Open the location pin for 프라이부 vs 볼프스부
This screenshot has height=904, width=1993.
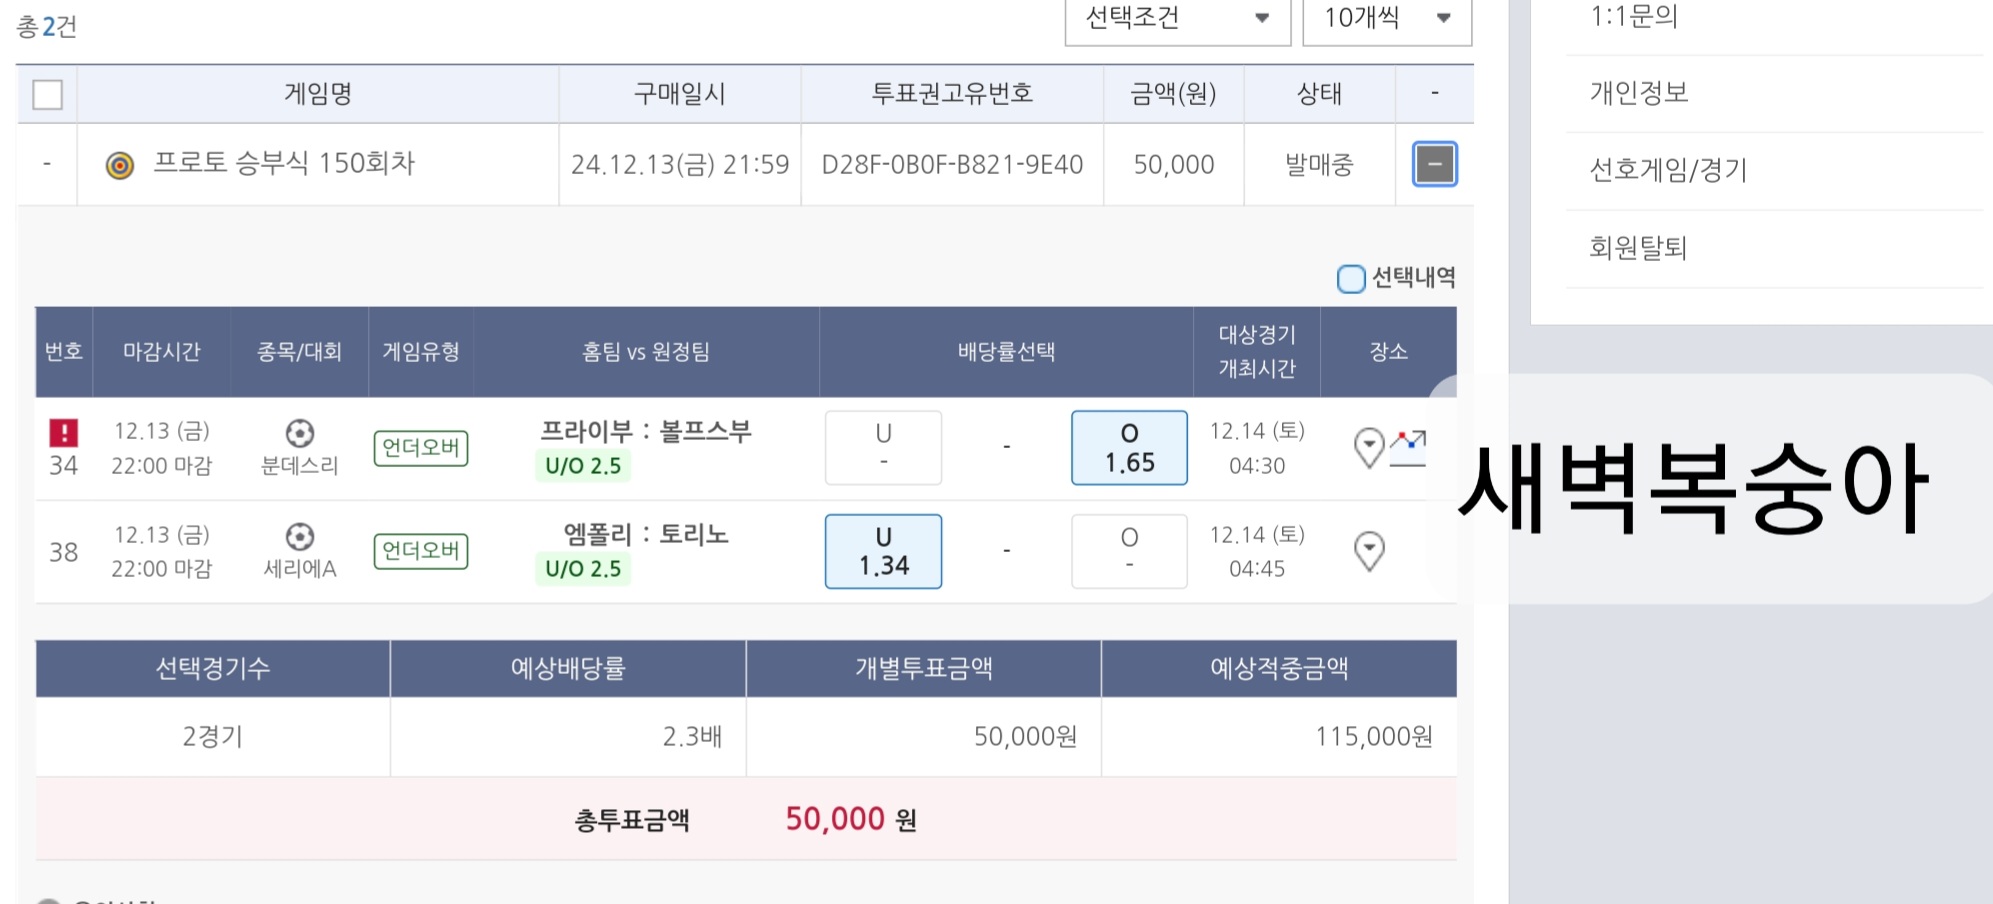click(x=1368, y=447)
